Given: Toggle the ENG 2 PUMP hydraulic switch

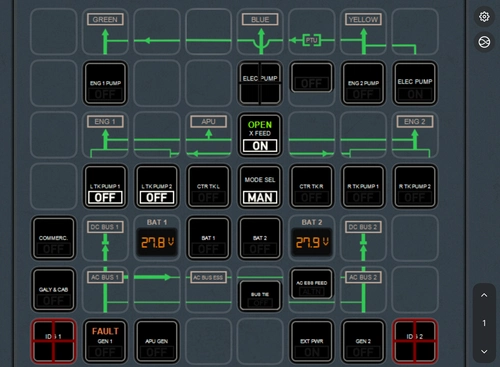Looking at the screenshot, I should 363,83.
